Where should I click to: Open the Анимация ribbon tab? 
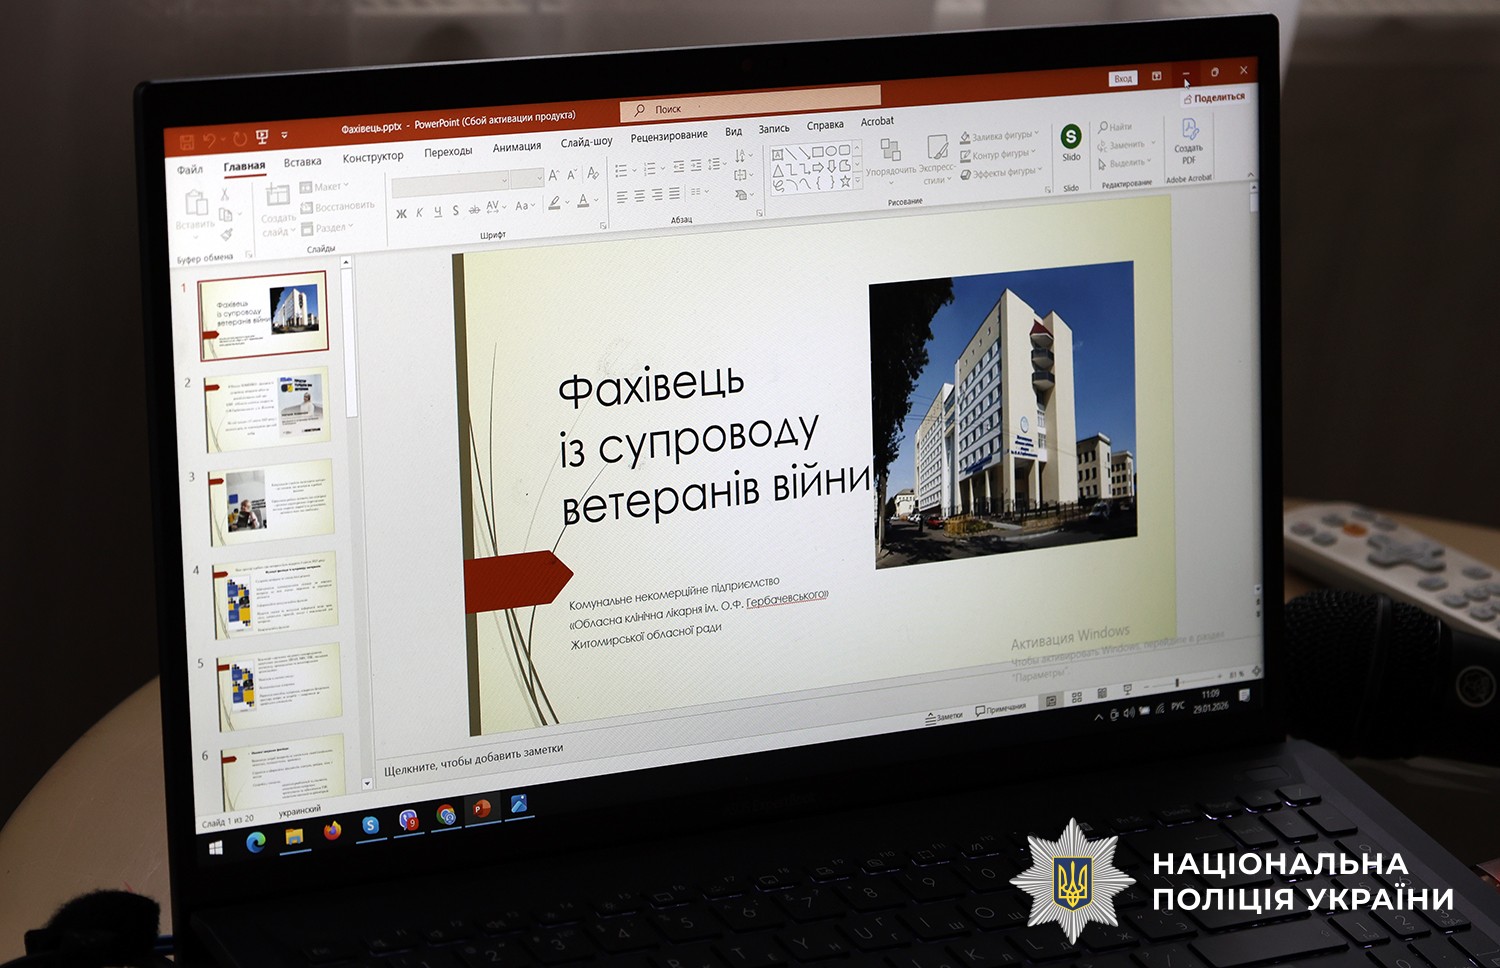(x=516, y=147)
